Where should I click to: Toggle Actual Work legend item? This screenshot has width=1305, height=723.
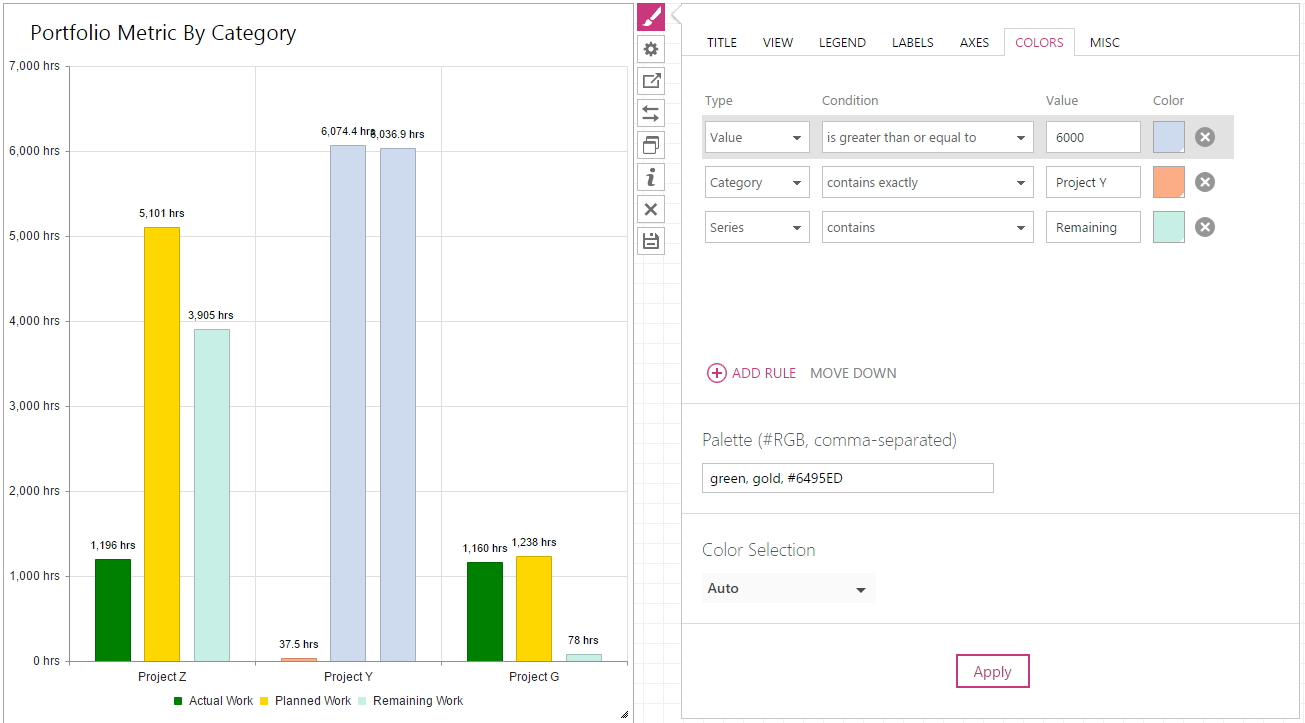[213, 701]
